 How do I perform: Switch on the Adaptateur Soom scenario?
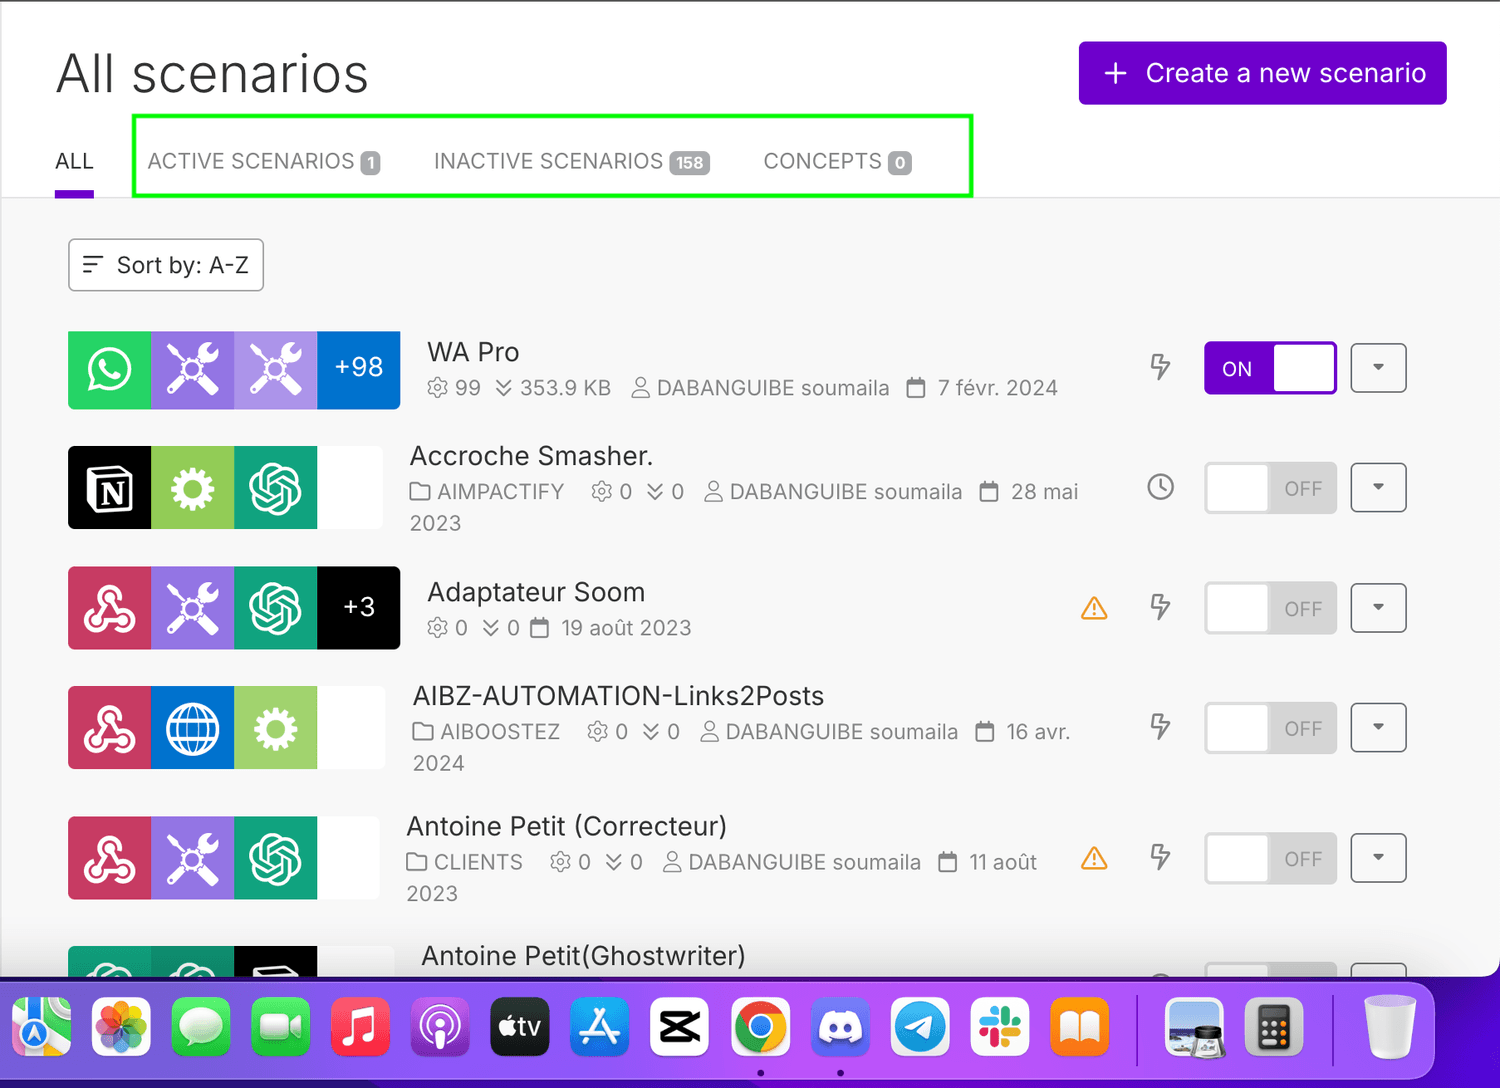[1270, 608]
